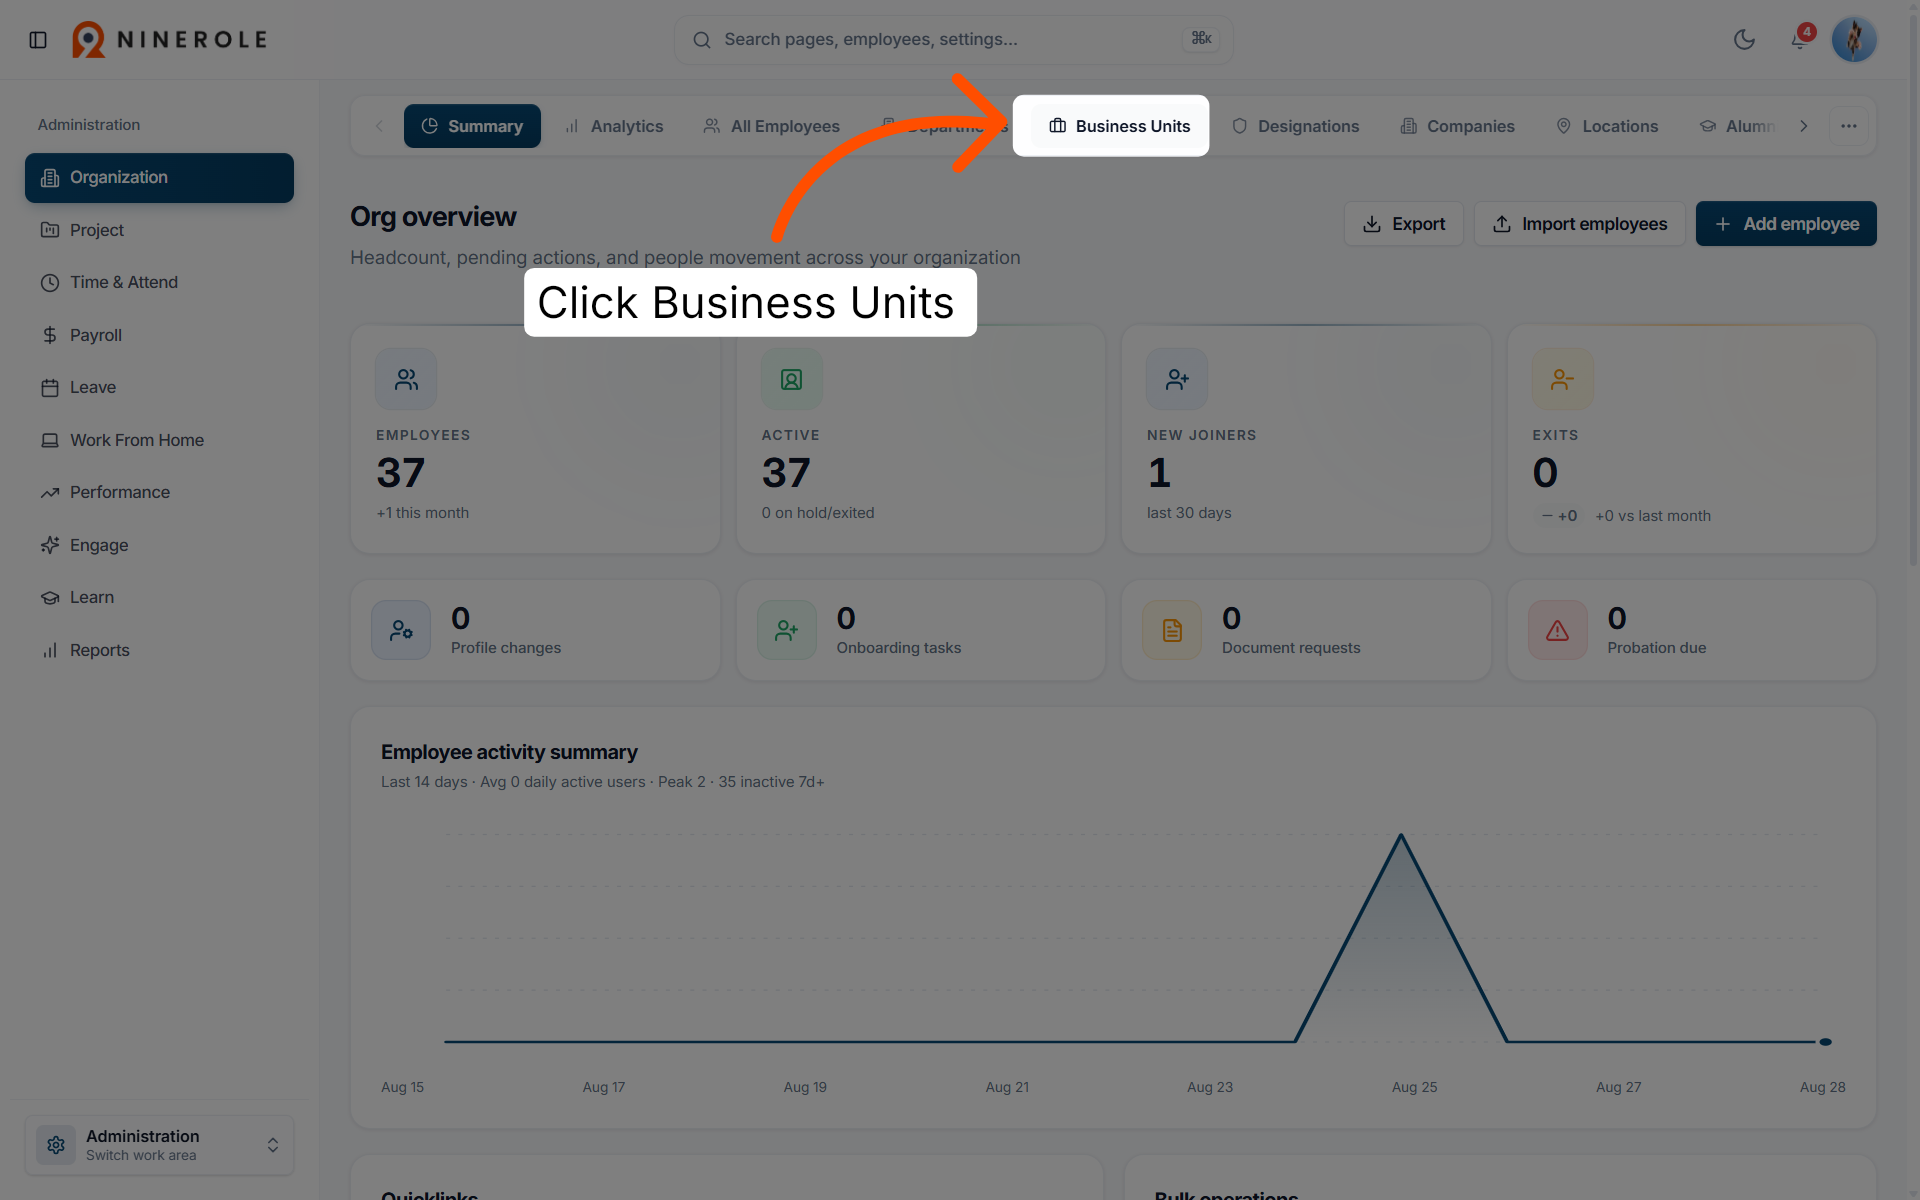Screen dimensions: 1920x1200
Task: Focus the search pages input
Action: pyautogui.click(x=953, y=40)
